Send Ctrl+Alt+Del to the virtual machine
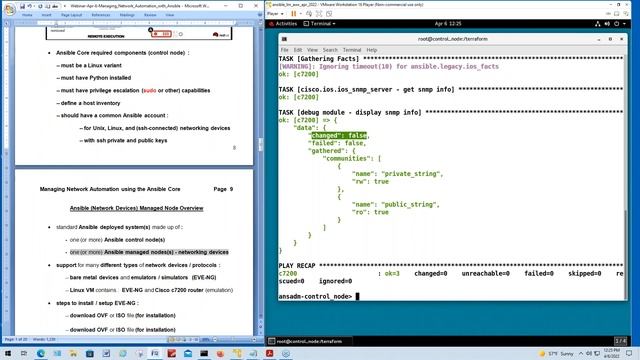This screenshot has height=360, width=640. [x=309, y=13]
